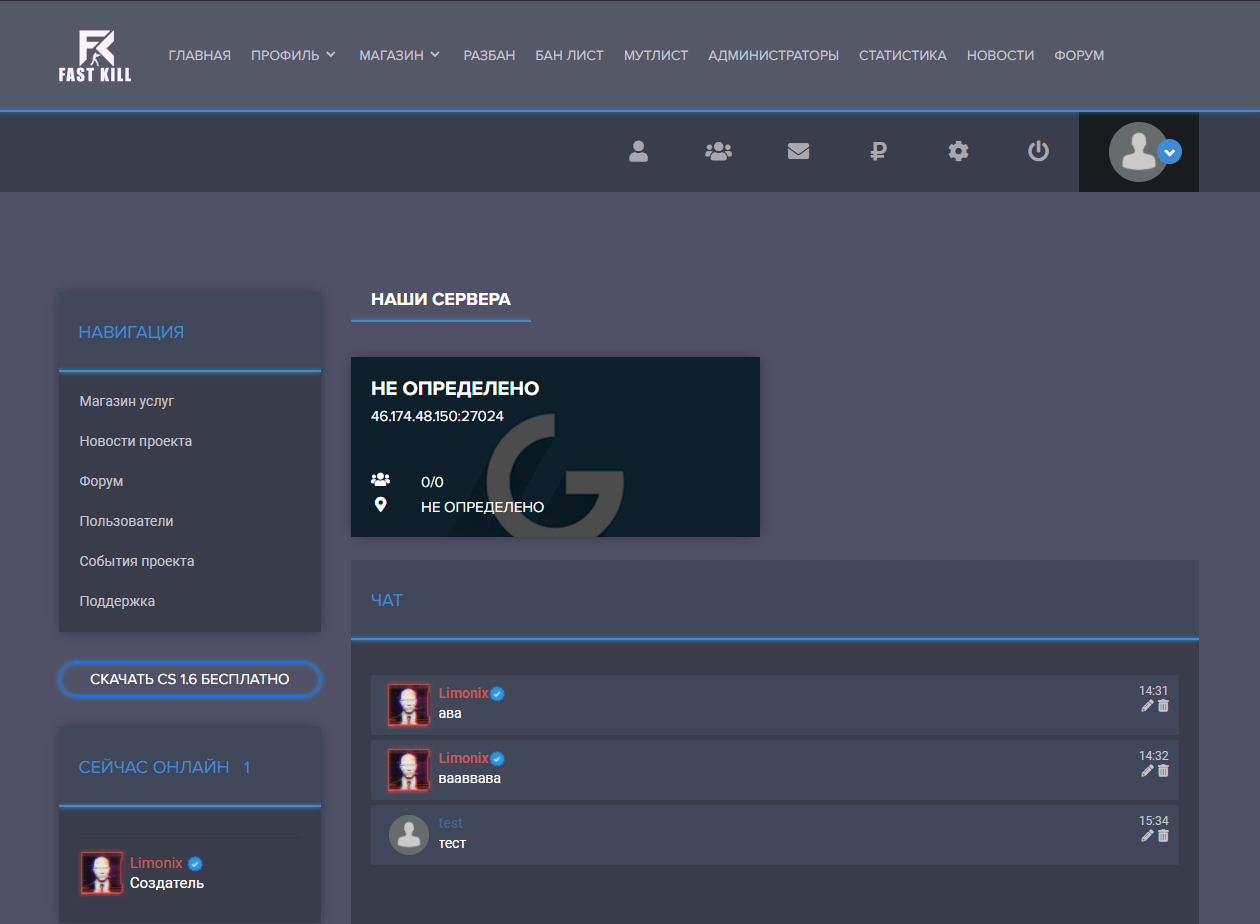
Task: Open Магазин услуг in sidebar navigation
Action: pos(127,401)
